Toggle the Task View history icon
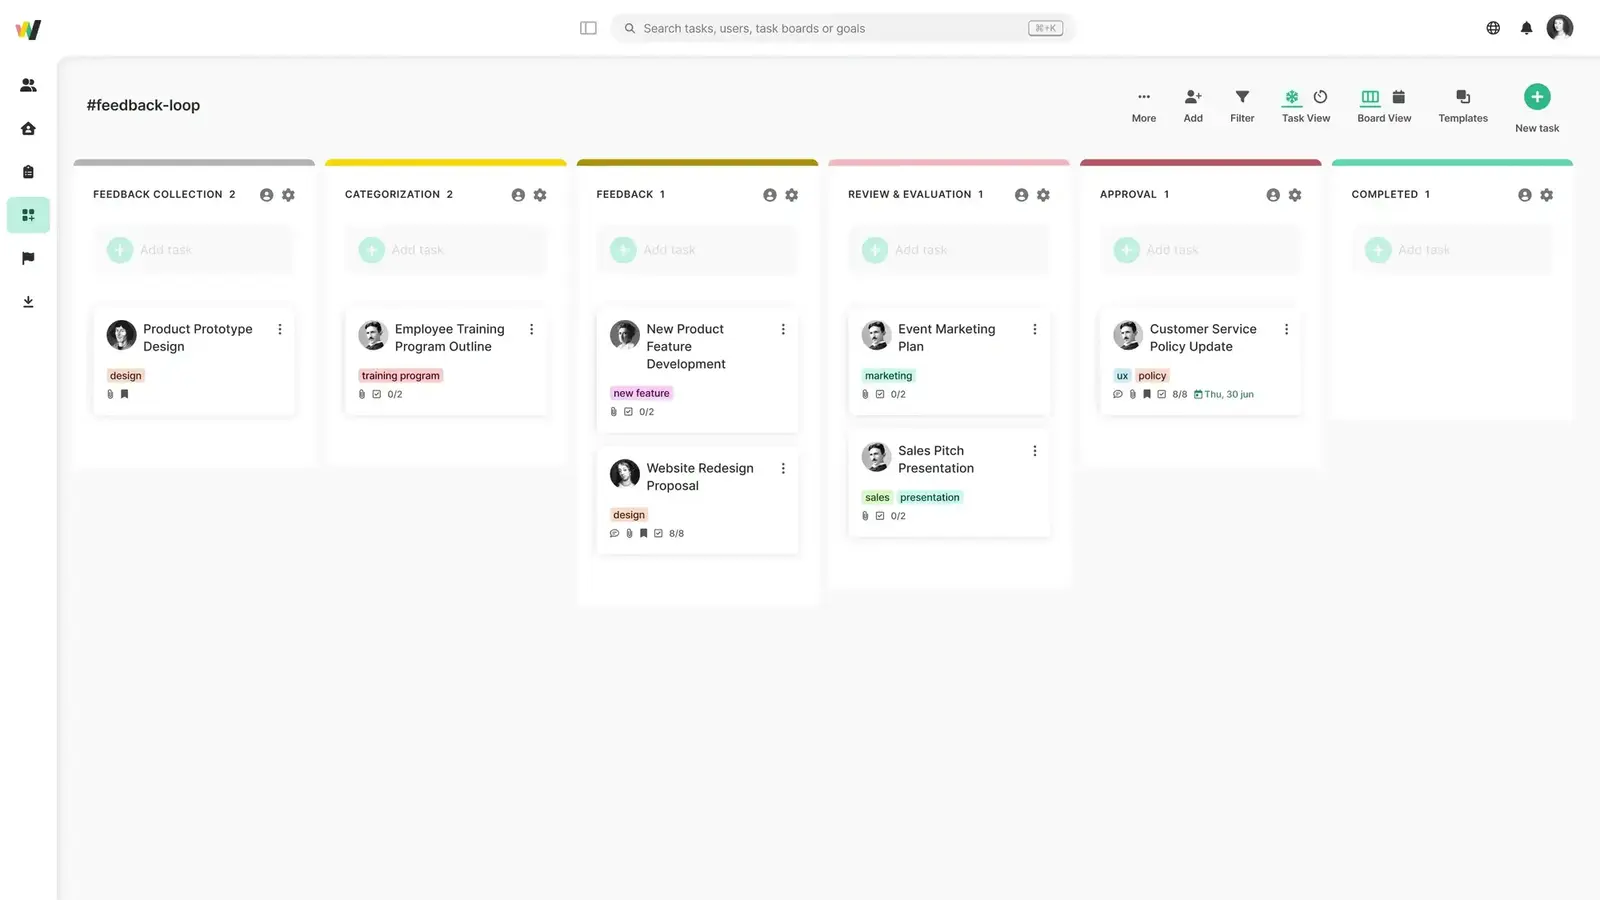The image size is (1600, 900). coord(1320,97)
